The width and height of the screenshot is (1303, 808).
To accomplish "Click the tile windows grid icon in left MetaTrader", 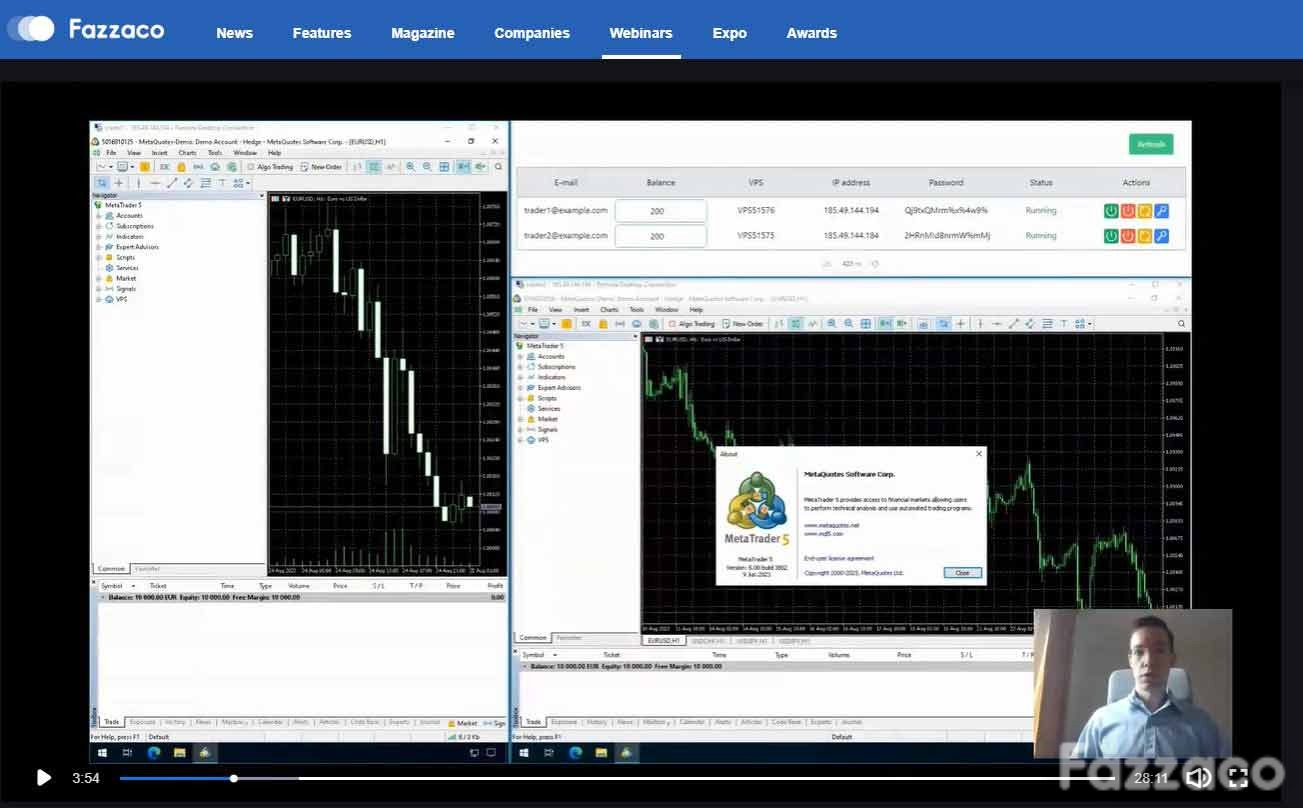I will pos(444,167).
